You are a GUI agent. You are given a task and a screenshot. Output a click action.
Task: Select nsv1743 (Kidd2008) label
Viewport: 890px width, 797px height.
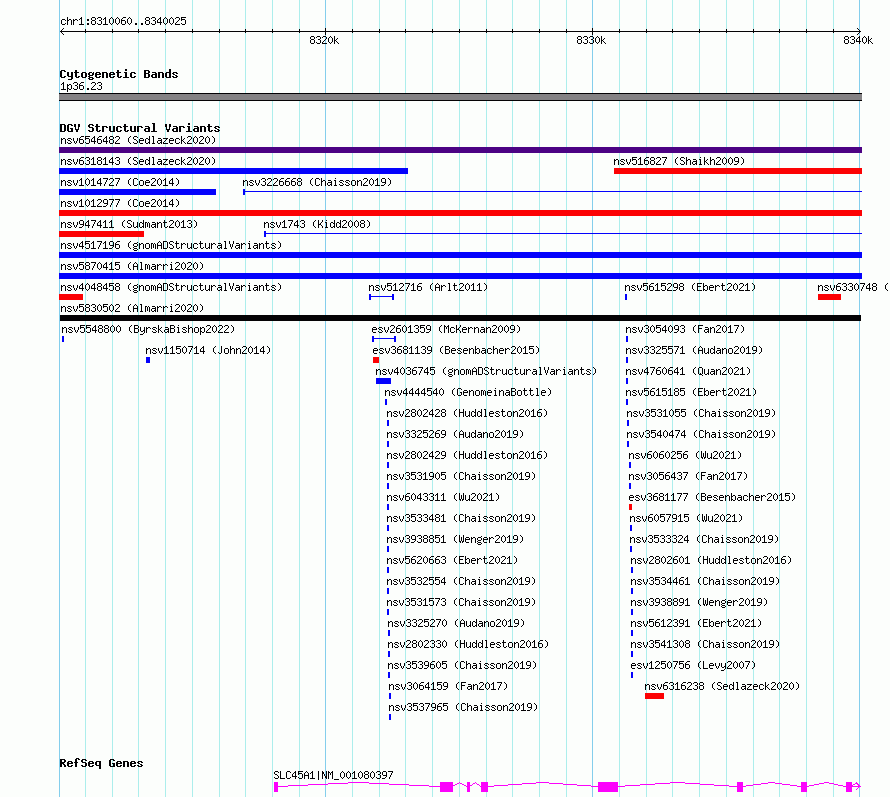[x=317, y=224]
